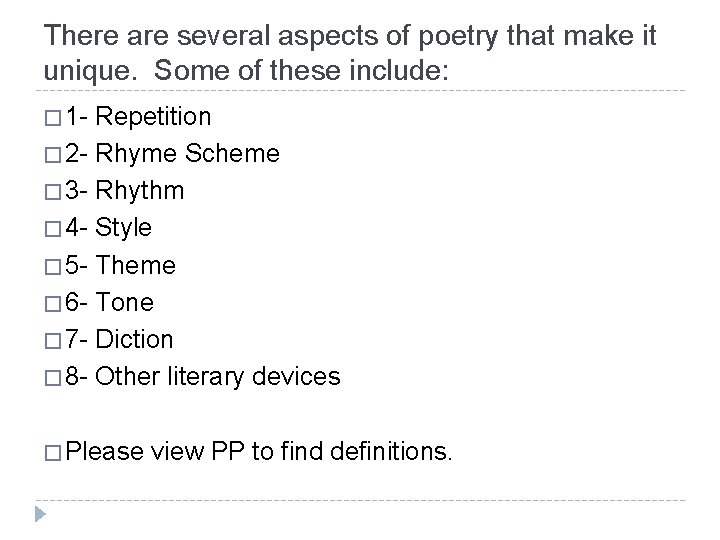Viewport: 720px width, 540px height.
Task: Click the square bullet before '1- Repetition'
Action: point(52,118)
